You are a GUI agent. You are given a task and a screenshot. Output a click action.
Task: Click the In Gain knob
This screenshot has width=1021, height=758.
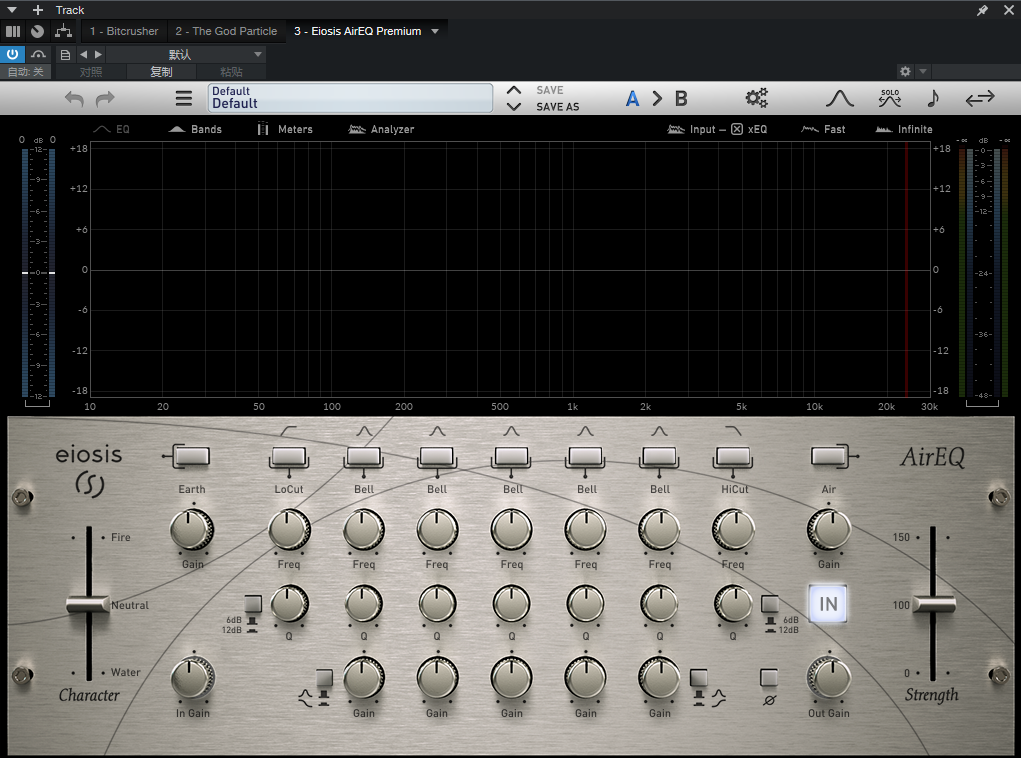pos(193,678)
